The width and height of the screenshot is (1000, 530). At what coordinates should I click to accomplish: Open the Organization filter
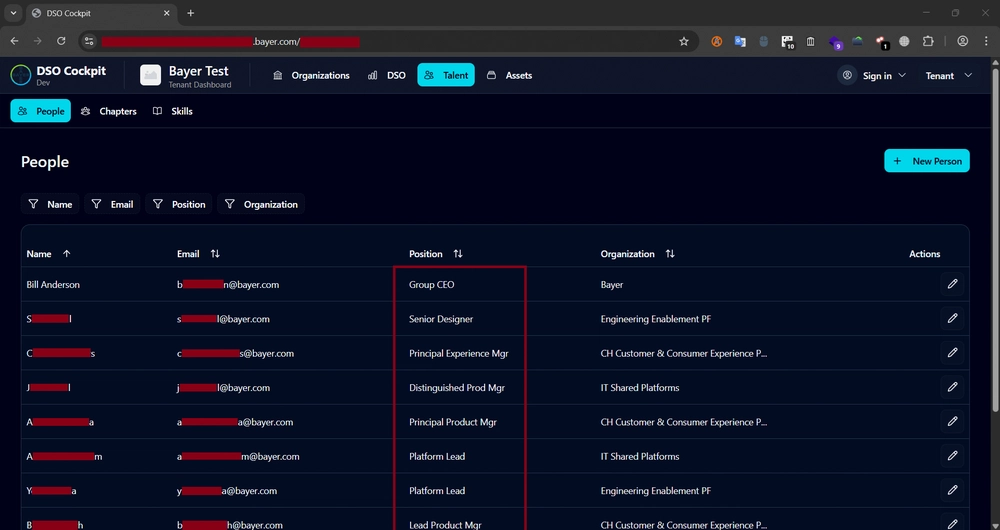pyautogui.click(x=261, y=204)
